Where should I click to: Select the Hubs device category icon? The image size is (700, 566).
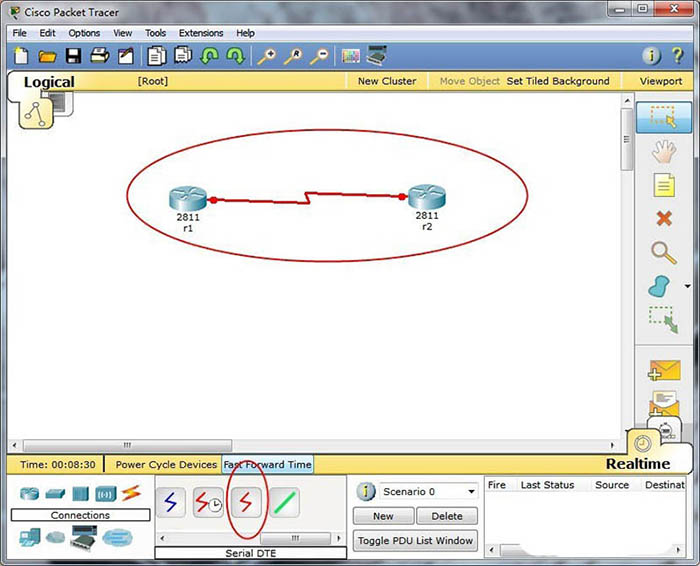click(x=80, y=494)
